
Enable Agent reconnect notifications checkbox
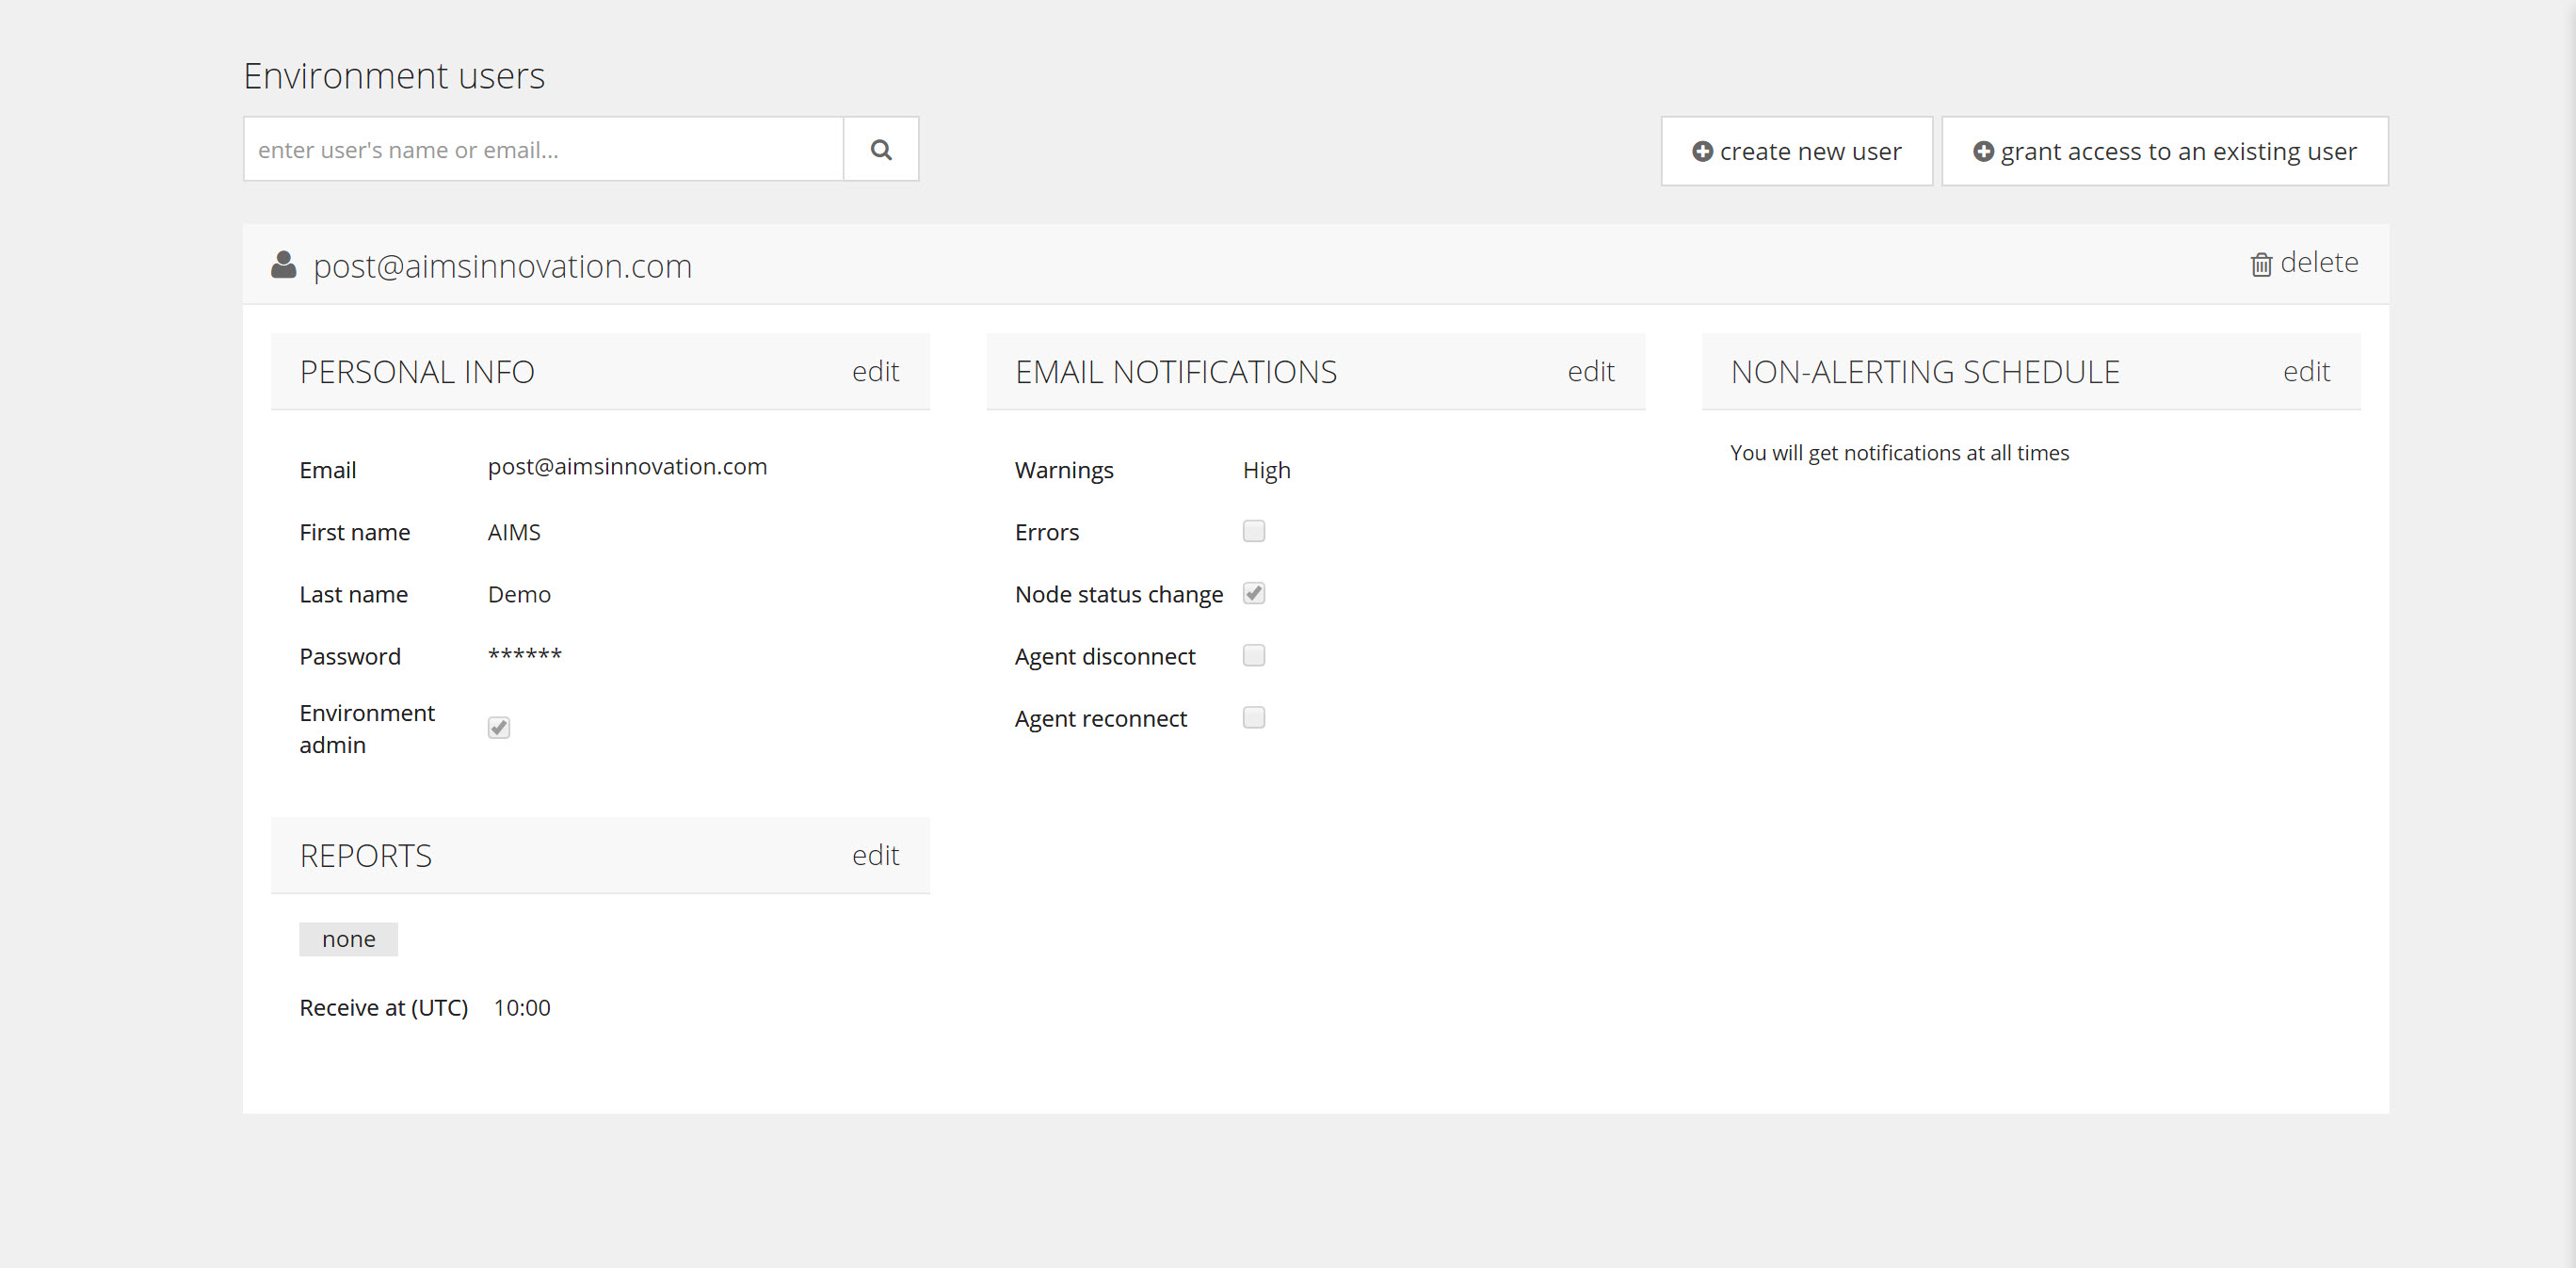1253,717
